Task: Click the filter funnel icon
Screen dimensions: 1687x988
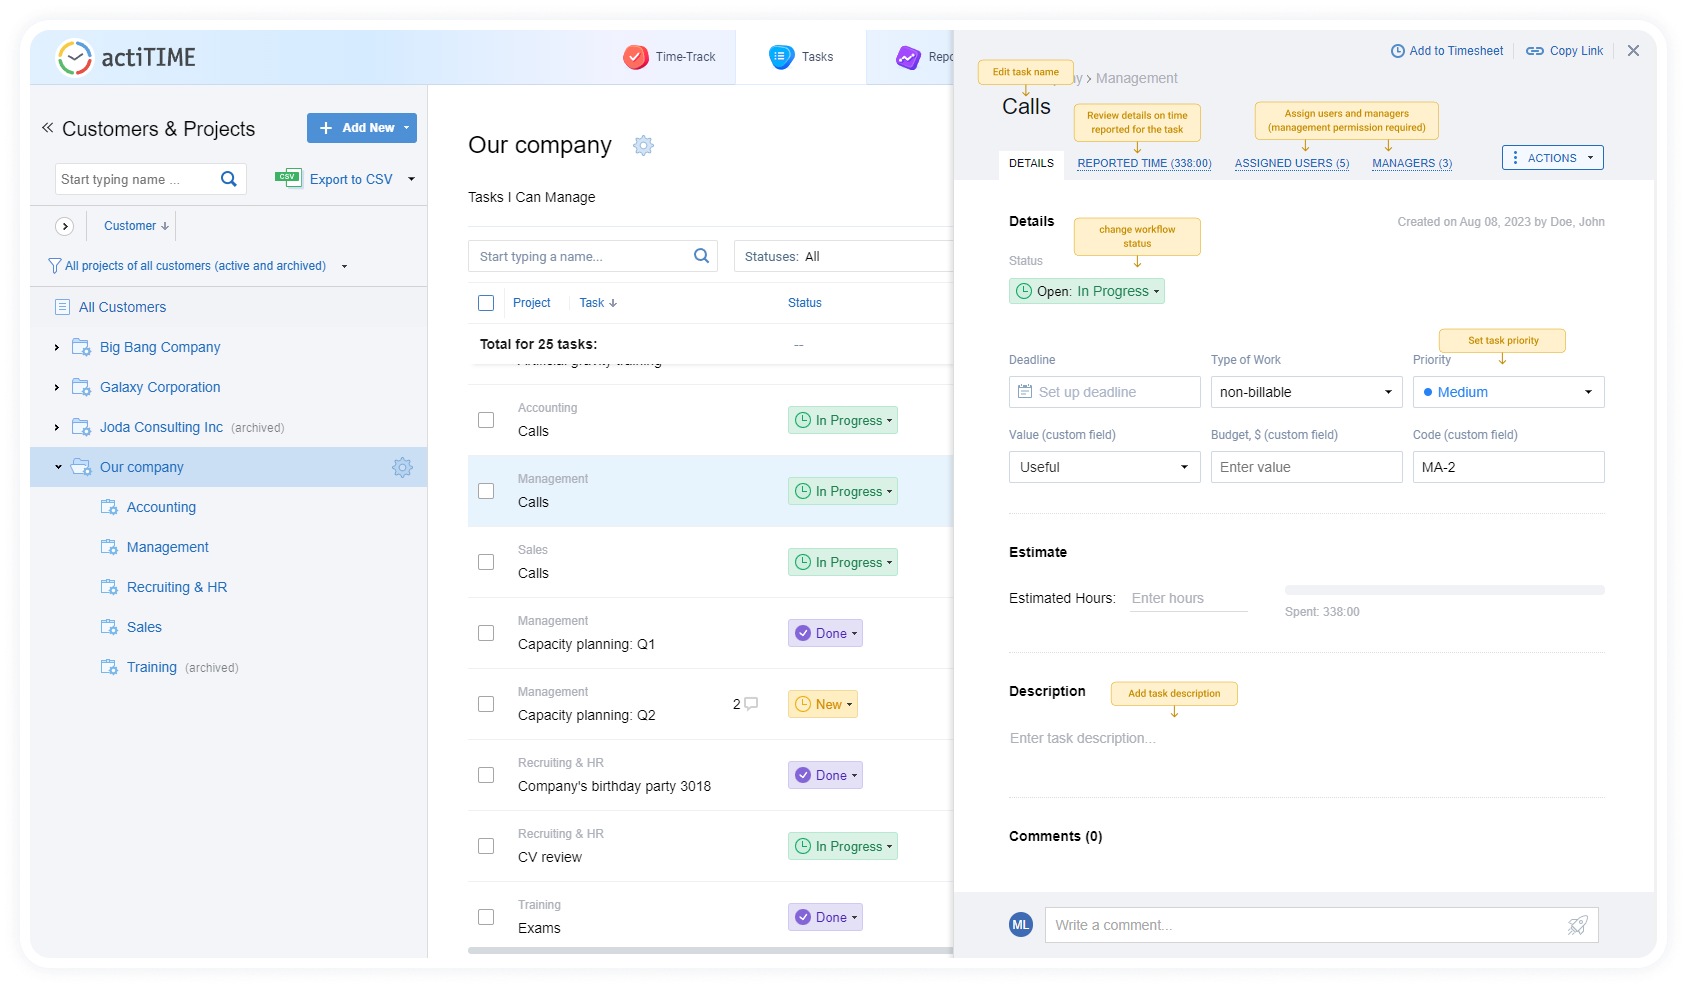Action: pos(55,266)
